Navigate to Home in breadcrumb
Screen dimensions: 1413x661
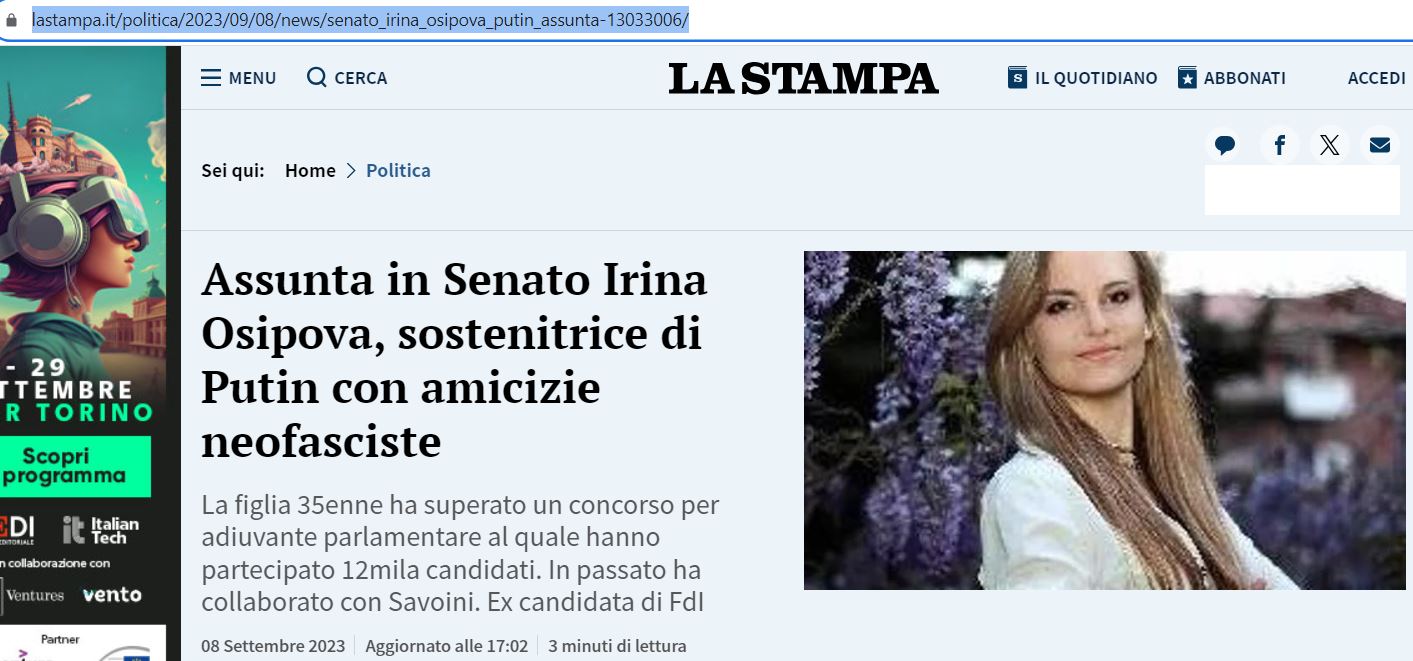coord(310,170)
